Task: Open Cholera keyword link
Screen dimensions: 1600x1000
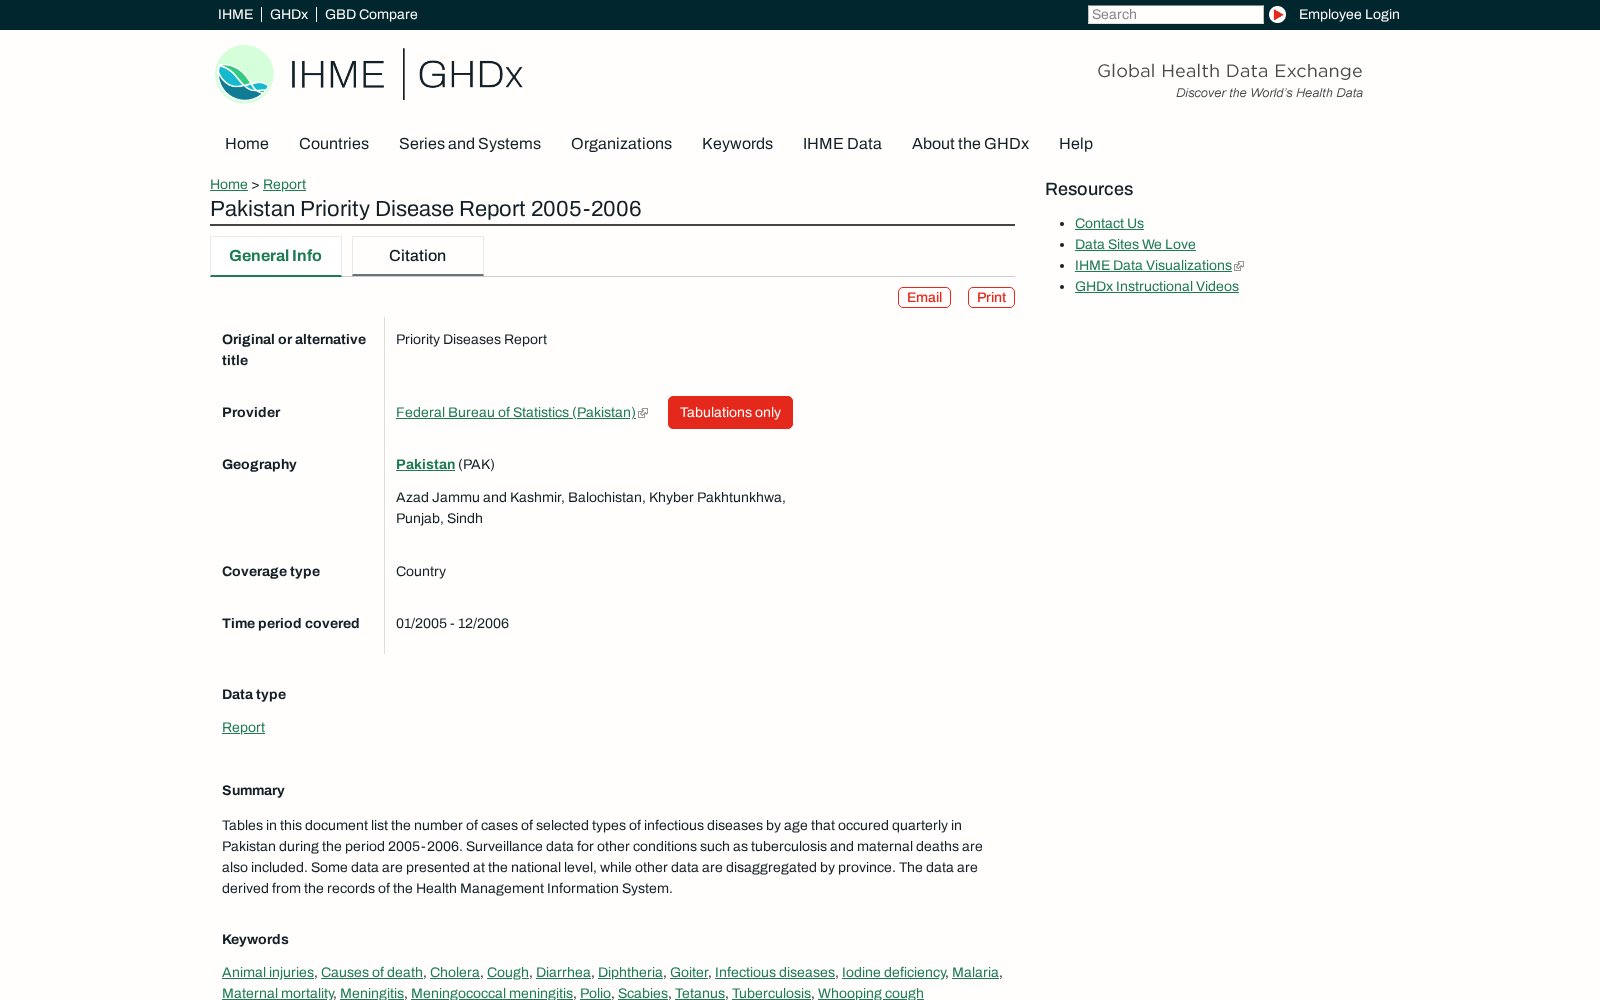Action: tap(455, 972)
